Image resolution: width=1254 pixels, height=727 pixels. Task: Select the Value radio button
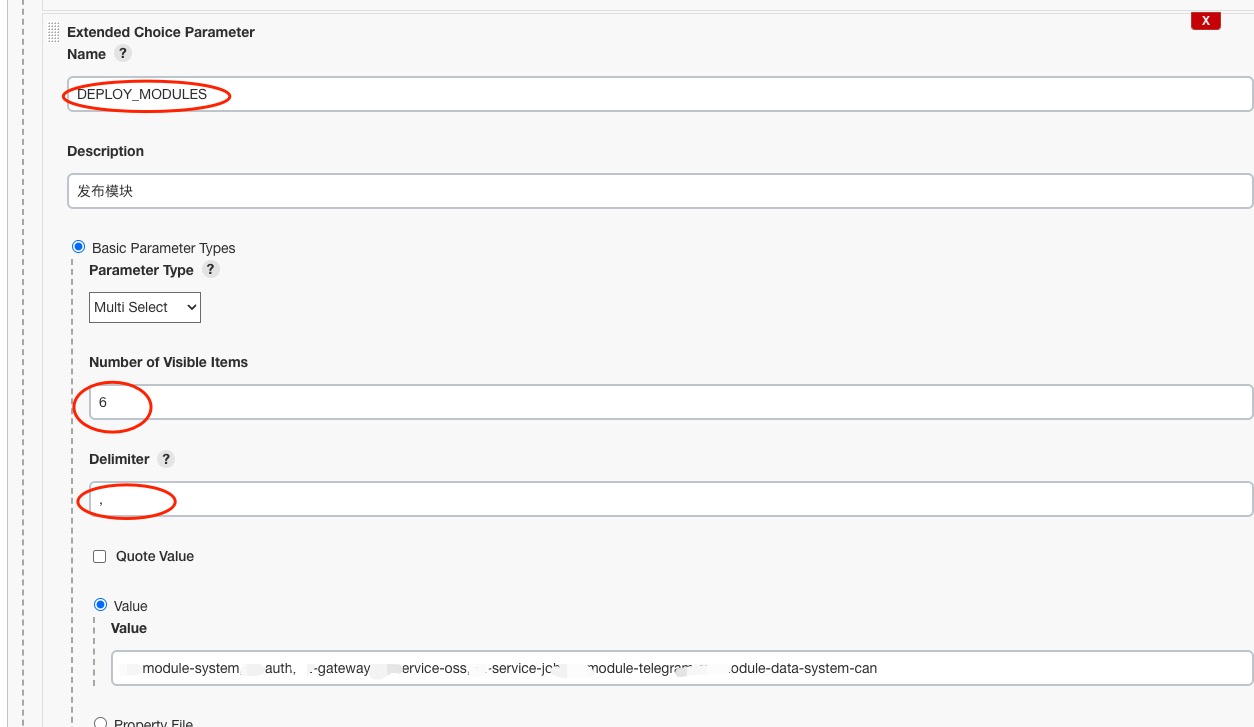coord(101,605)
